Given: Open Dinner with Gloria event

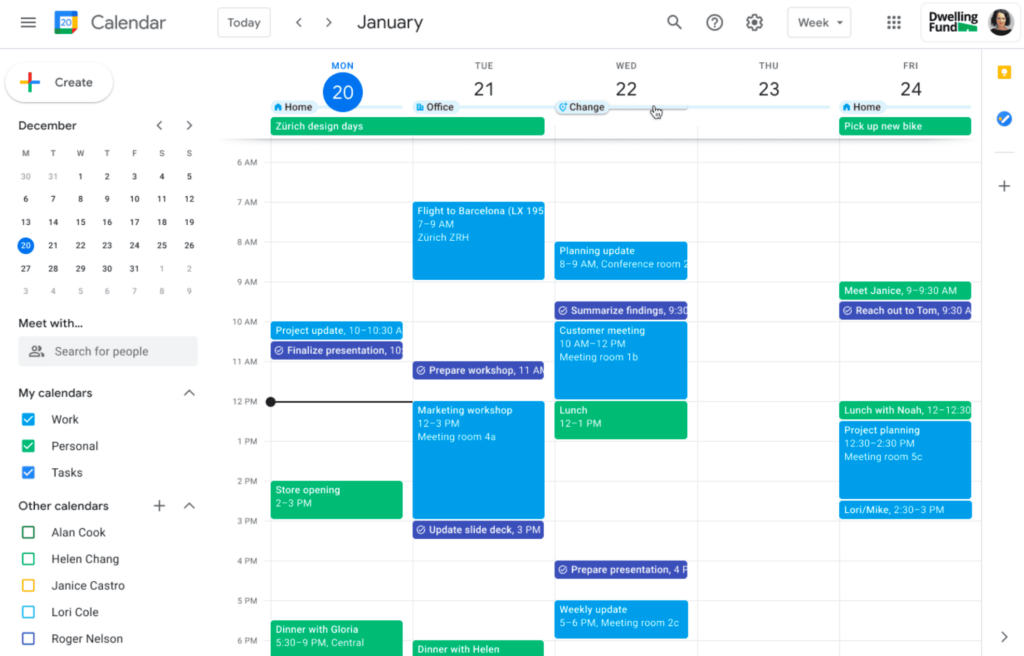Looking at the screenshot, I should pos(336,638).
